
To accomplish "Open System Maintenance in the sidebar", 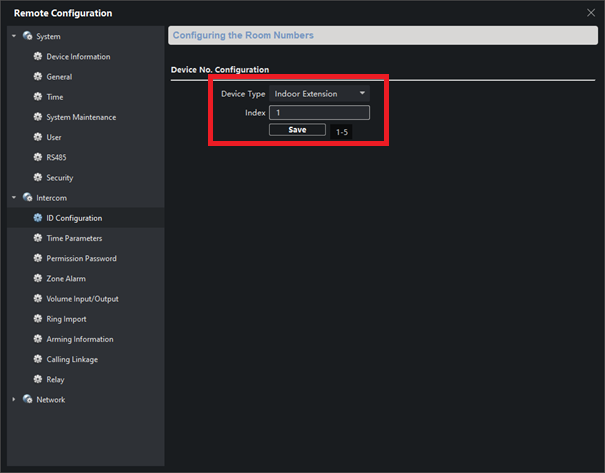I will point(81,117).
